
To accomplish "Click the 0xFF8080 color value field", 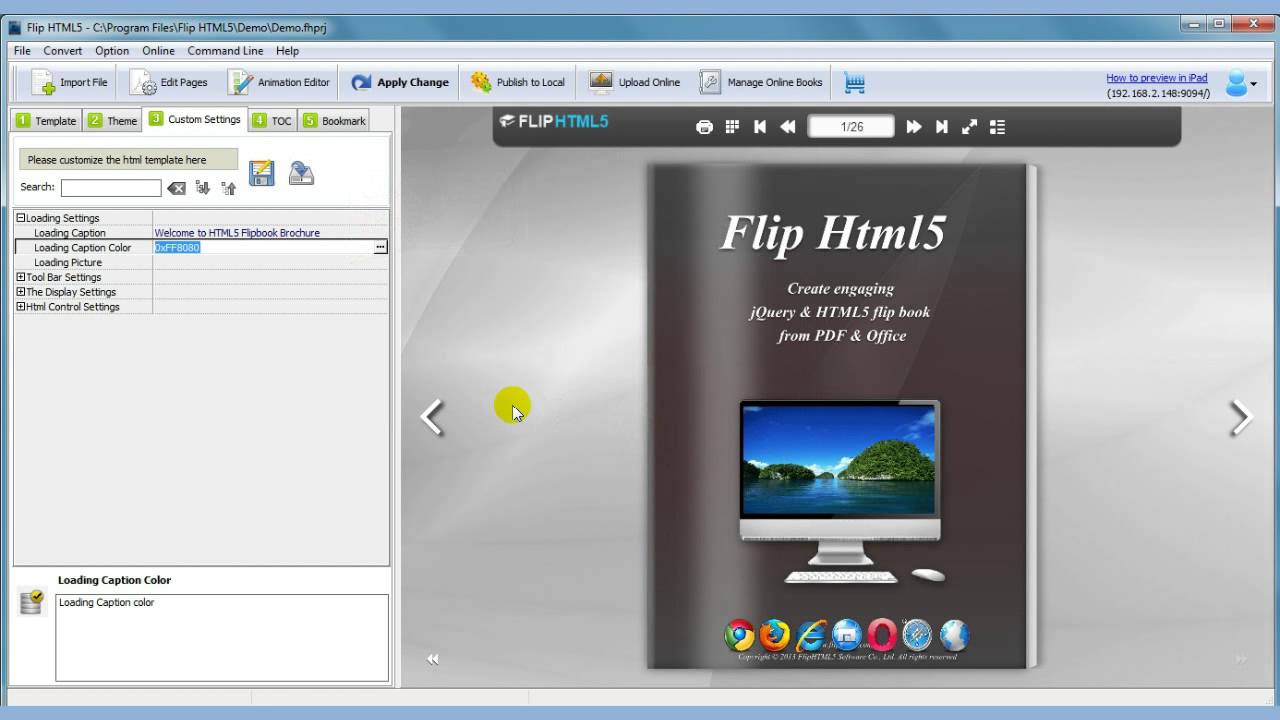I will point(263,247).
